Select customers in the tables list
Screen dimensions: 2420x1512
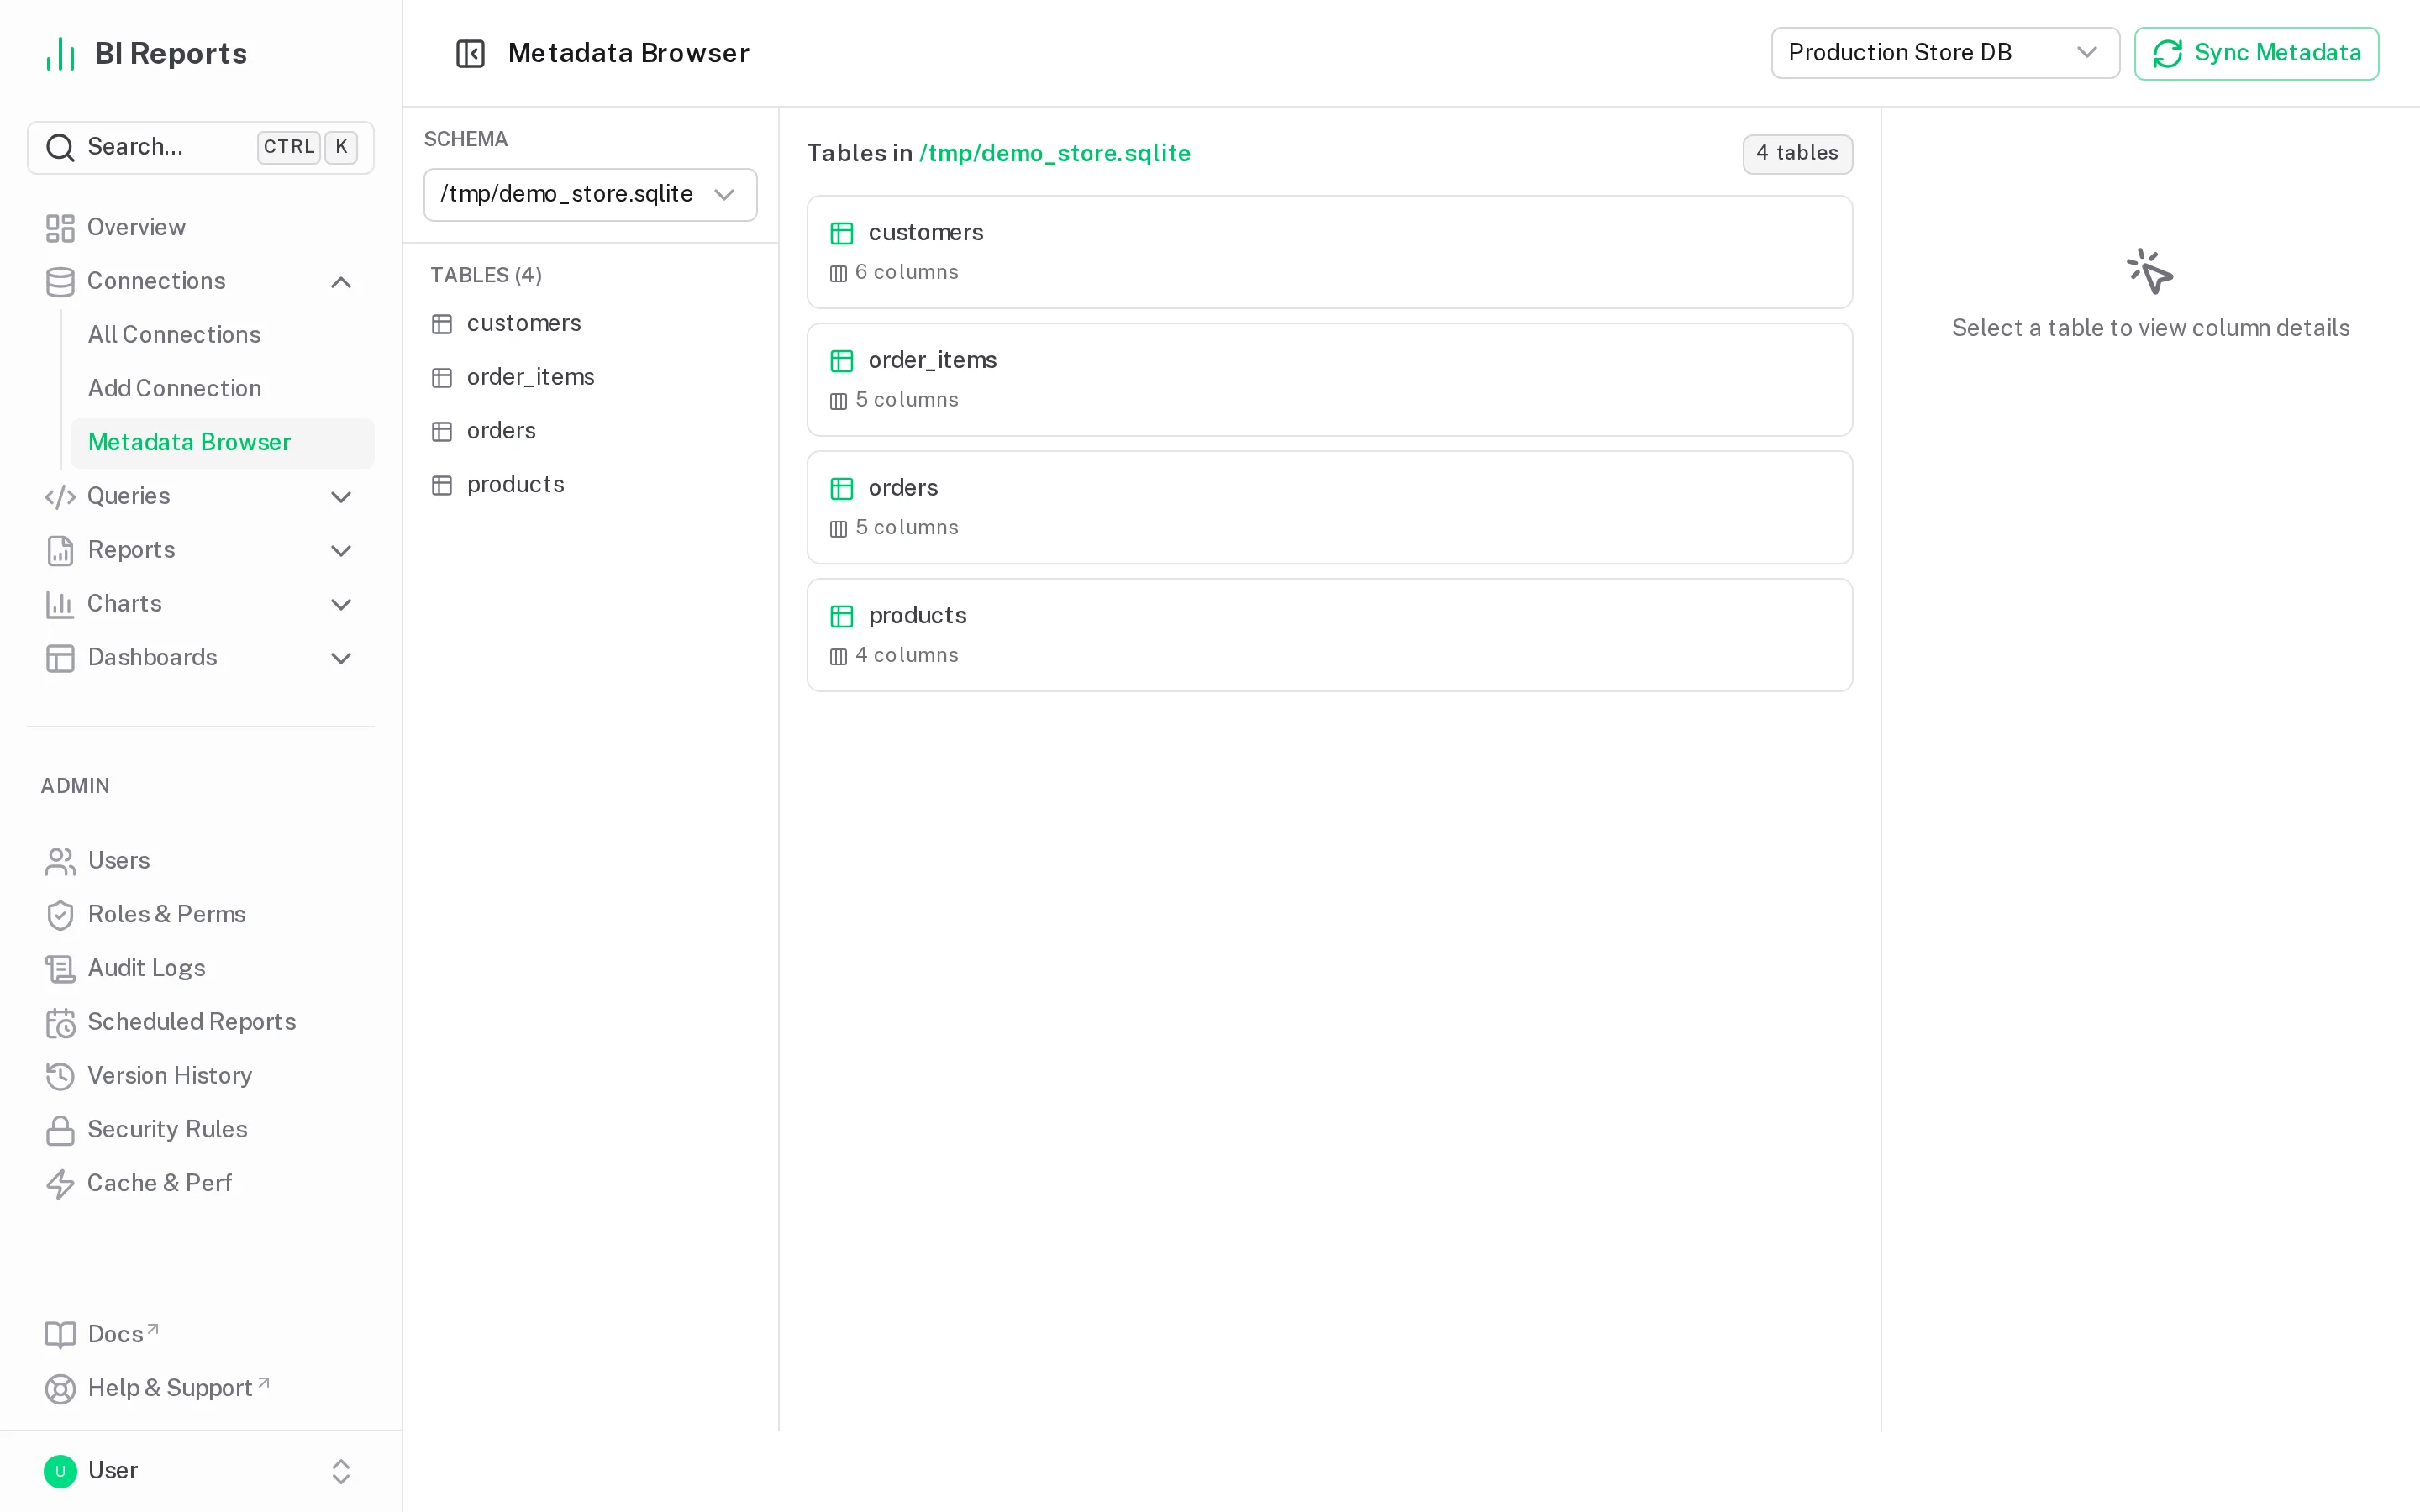point(590,324)
